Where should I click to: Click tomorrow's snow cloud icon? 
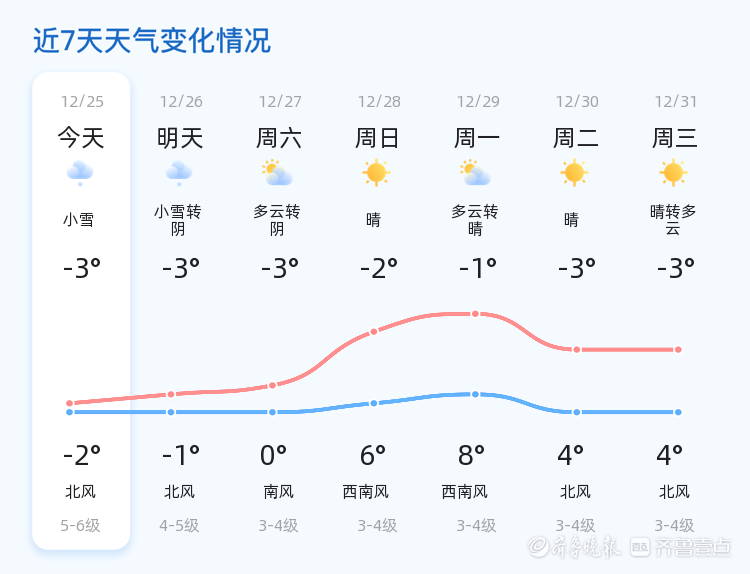(x=180, y=173)
